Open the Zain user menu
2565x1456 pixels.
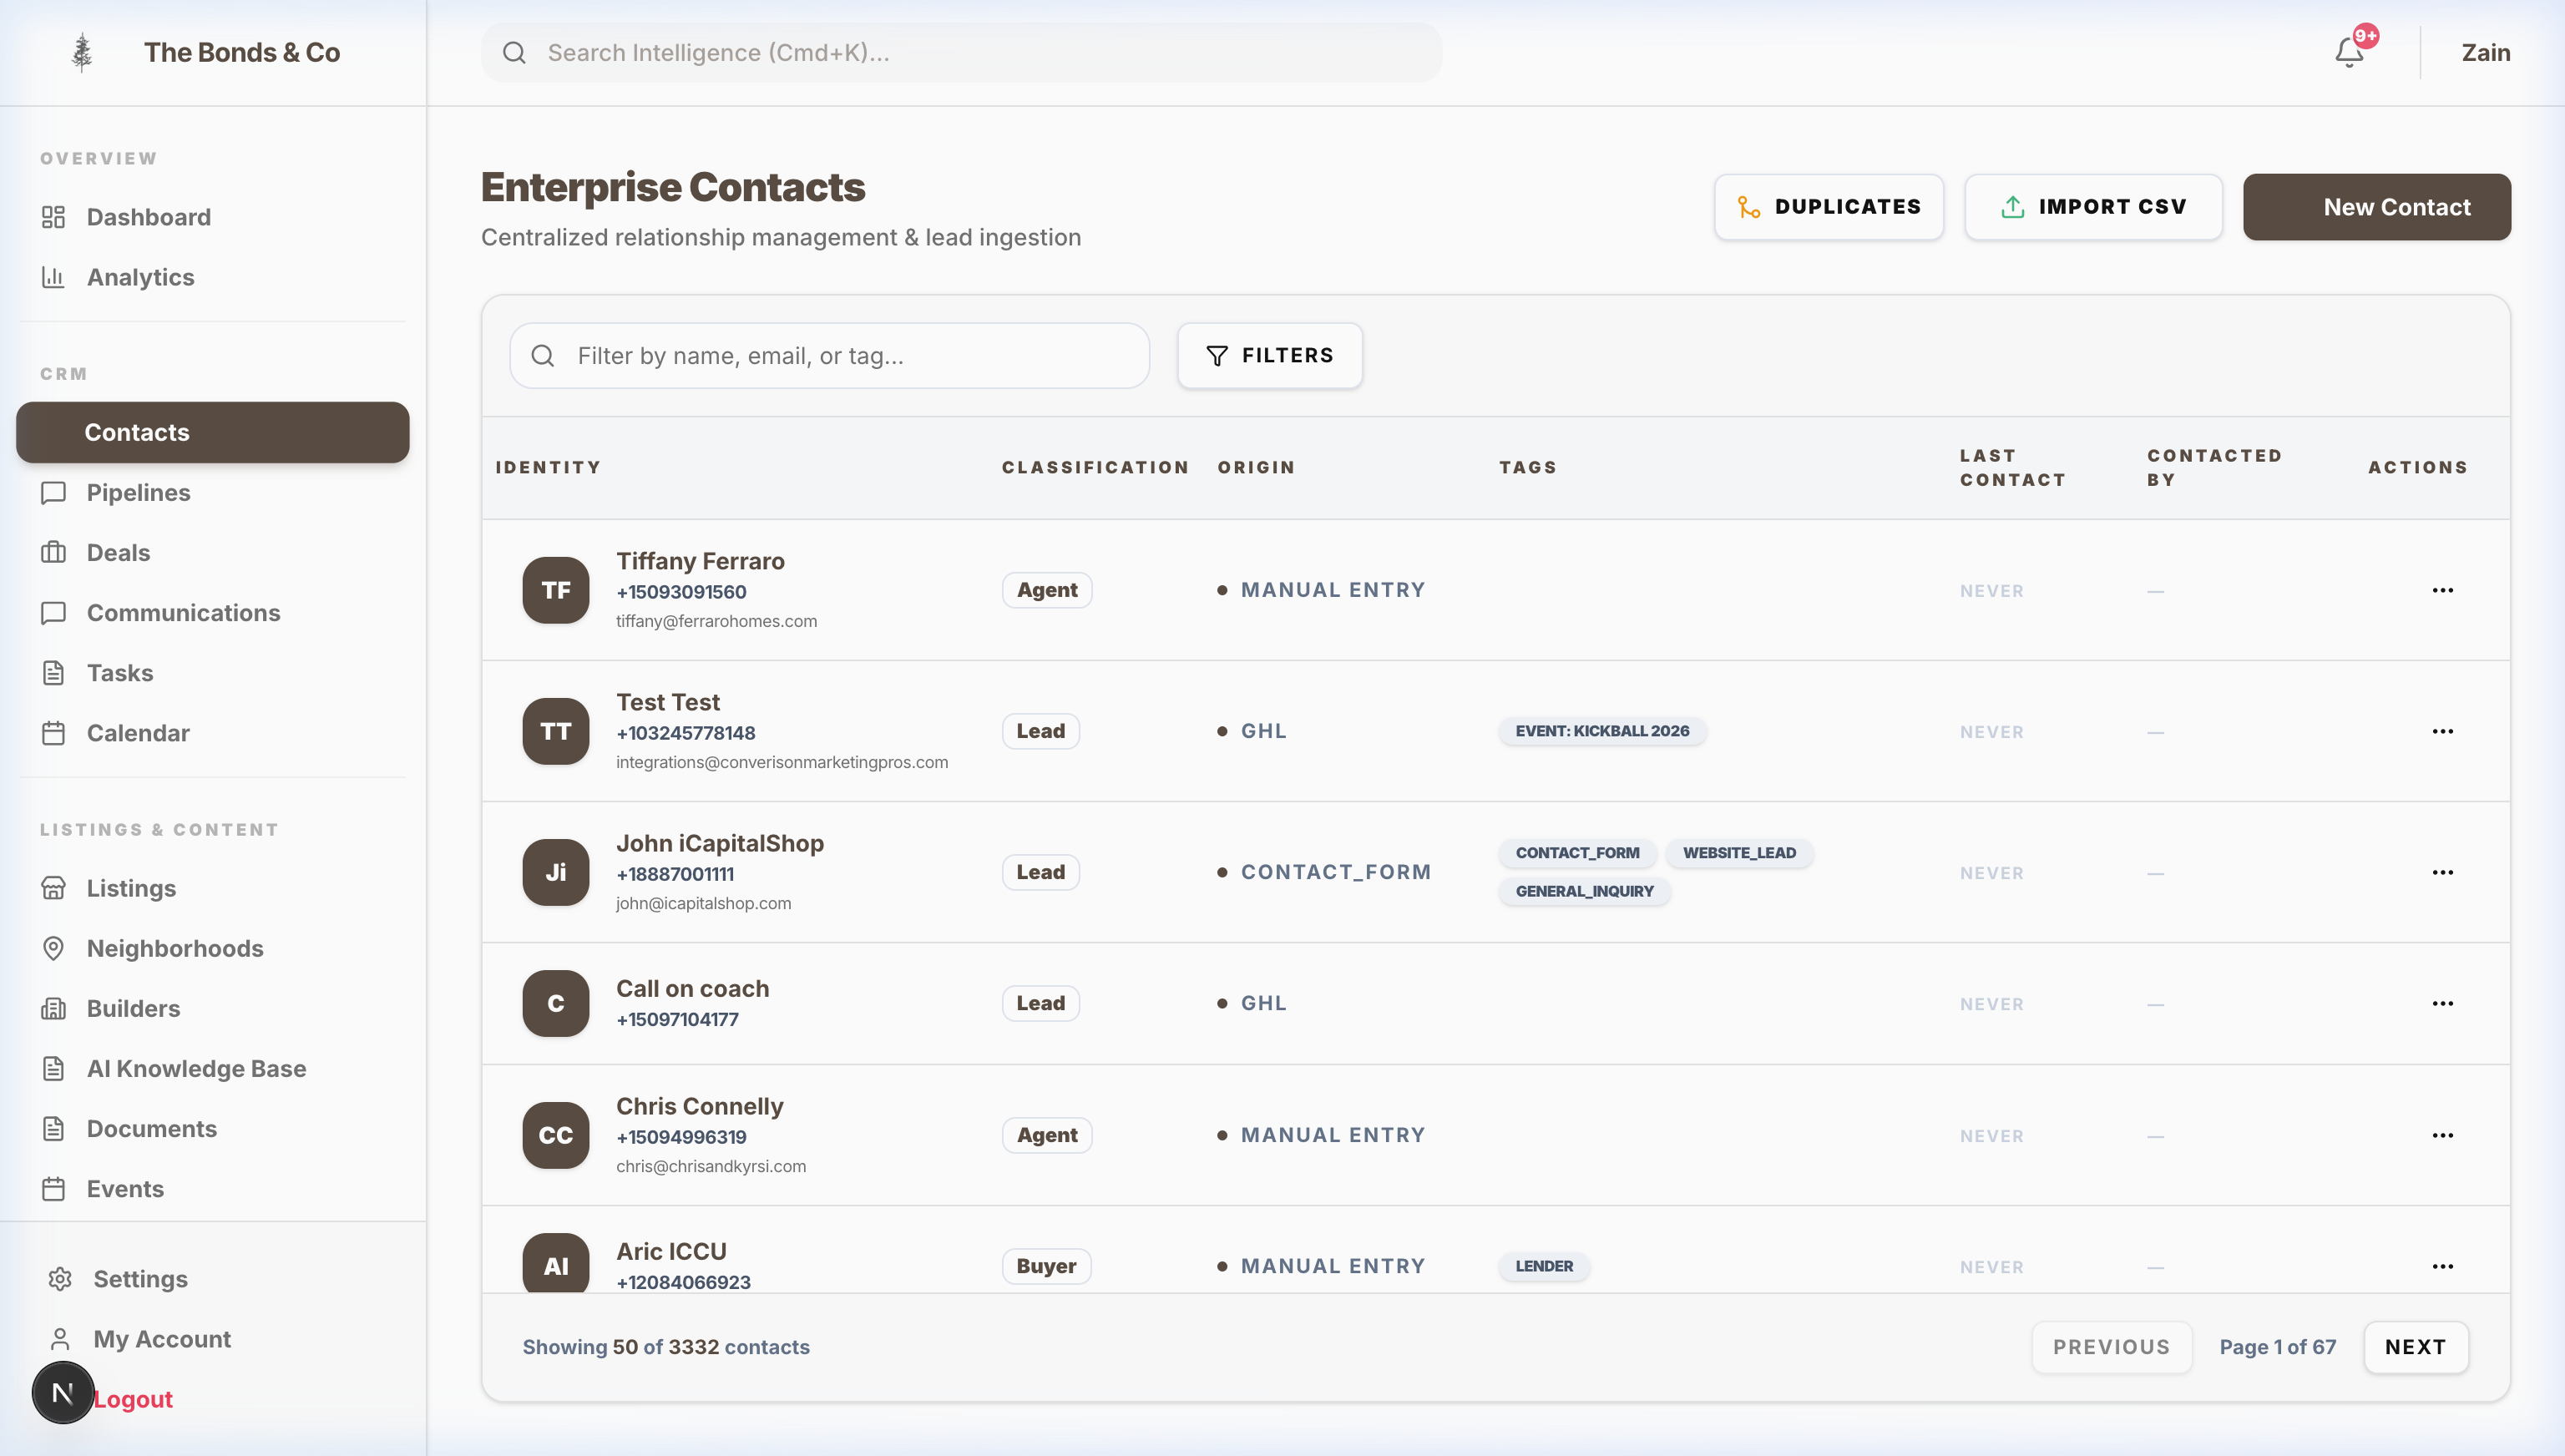click(2485, 52)
